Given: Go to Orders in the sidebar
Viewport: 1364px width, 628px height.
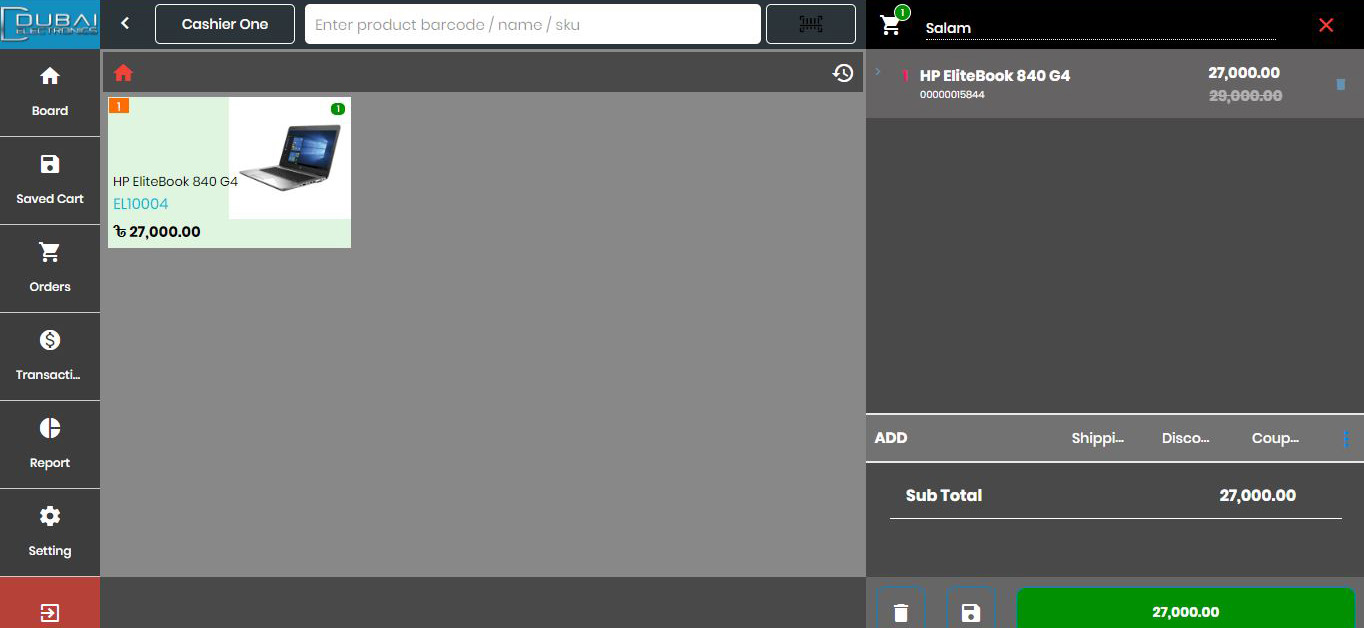Looking at the screenshot, I should tap(50, 268).
